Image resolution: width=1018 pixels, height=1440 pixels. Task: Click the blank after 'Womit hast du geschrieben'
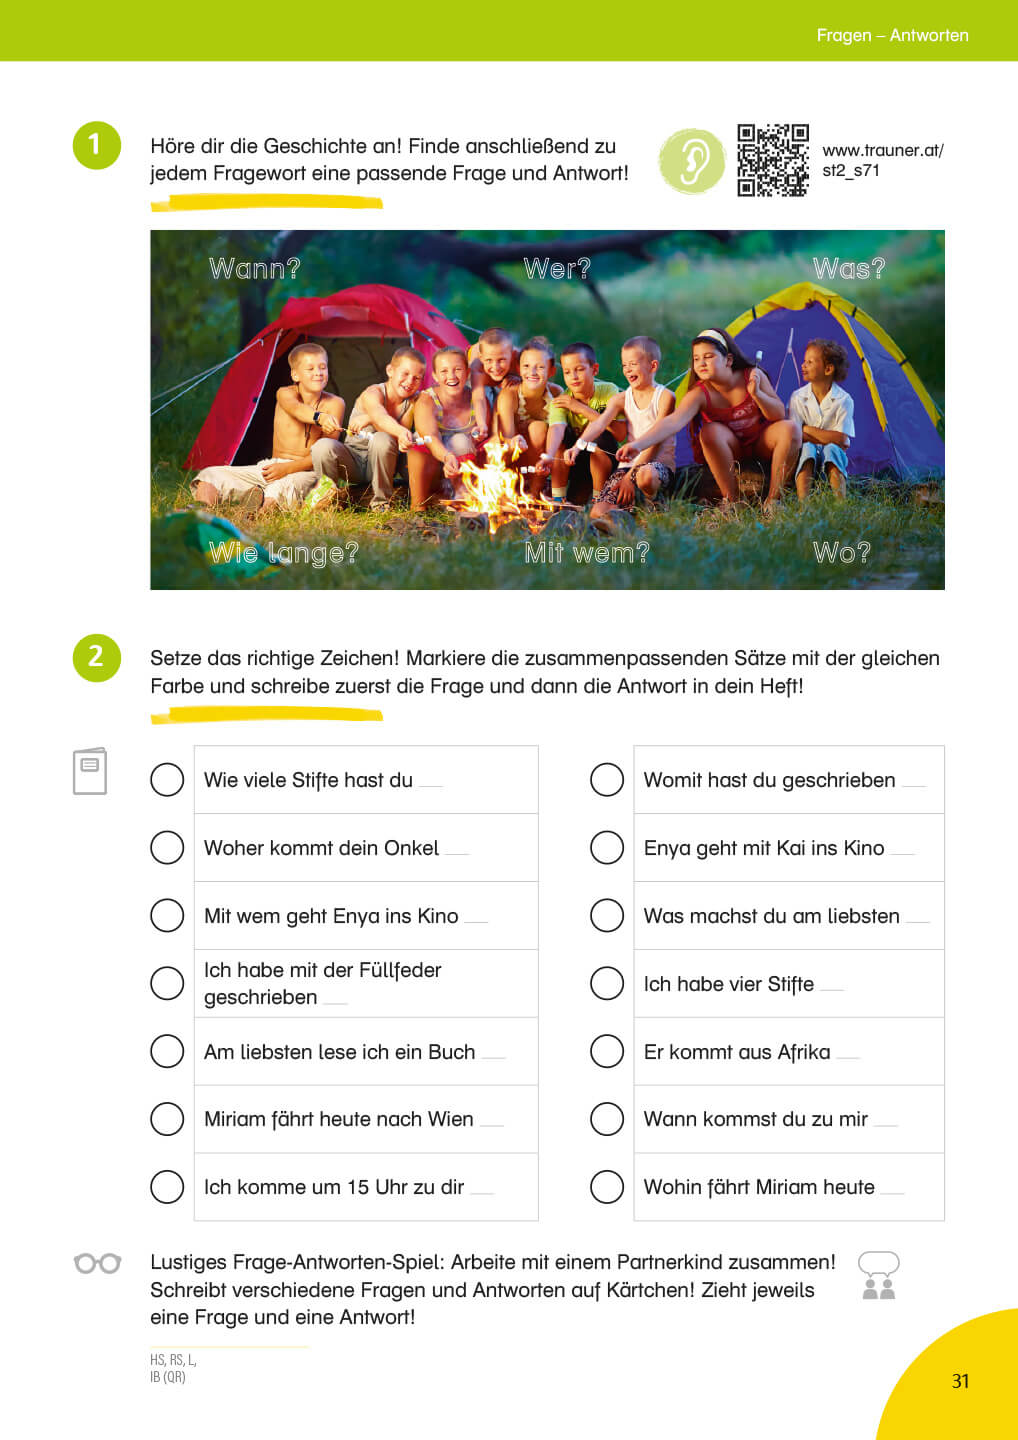914,783
